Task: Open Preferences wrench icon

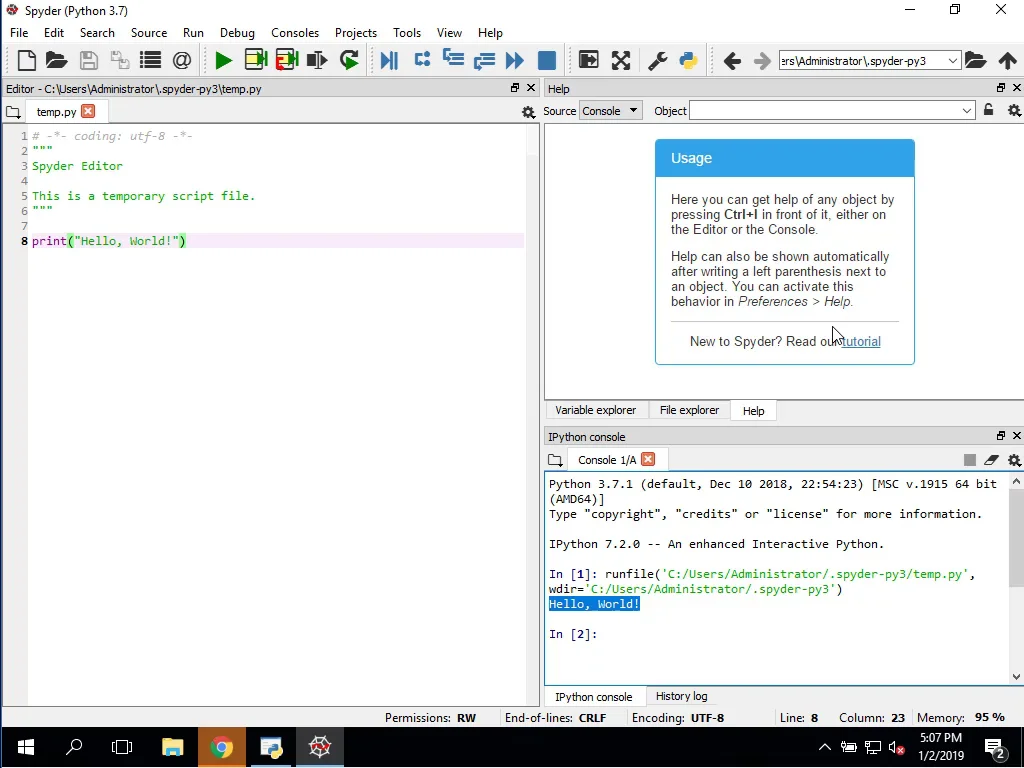Action: (x=657, y=61)
